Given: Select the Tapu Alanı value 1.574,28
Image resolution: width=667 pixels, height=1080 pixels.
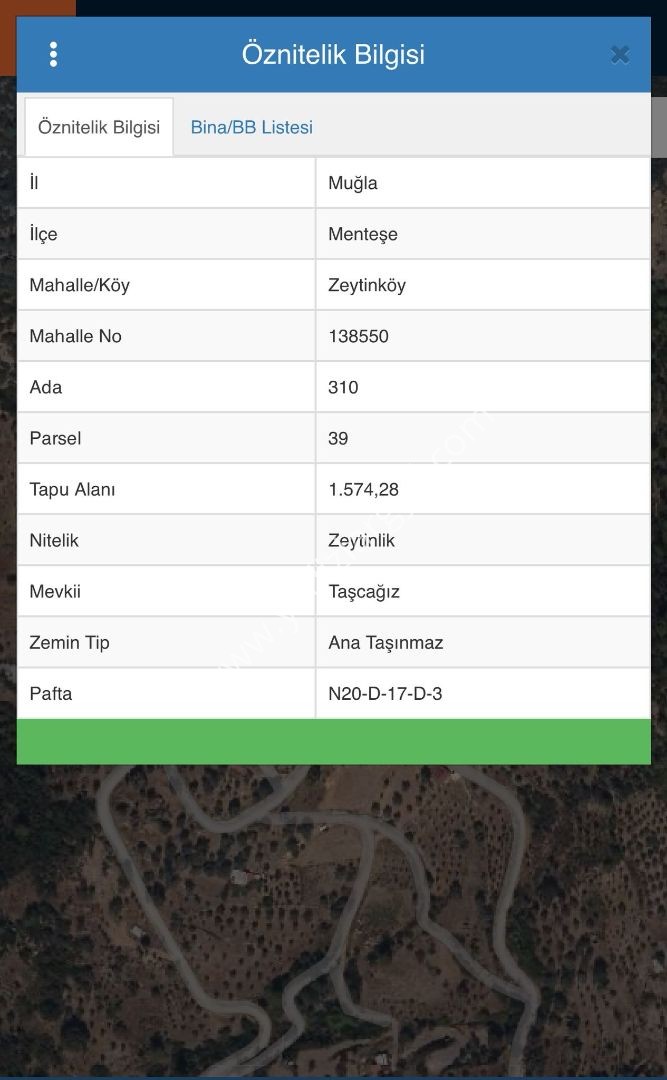Looking at the screenshot, I should pyautogui.click(x=363, y=489).
